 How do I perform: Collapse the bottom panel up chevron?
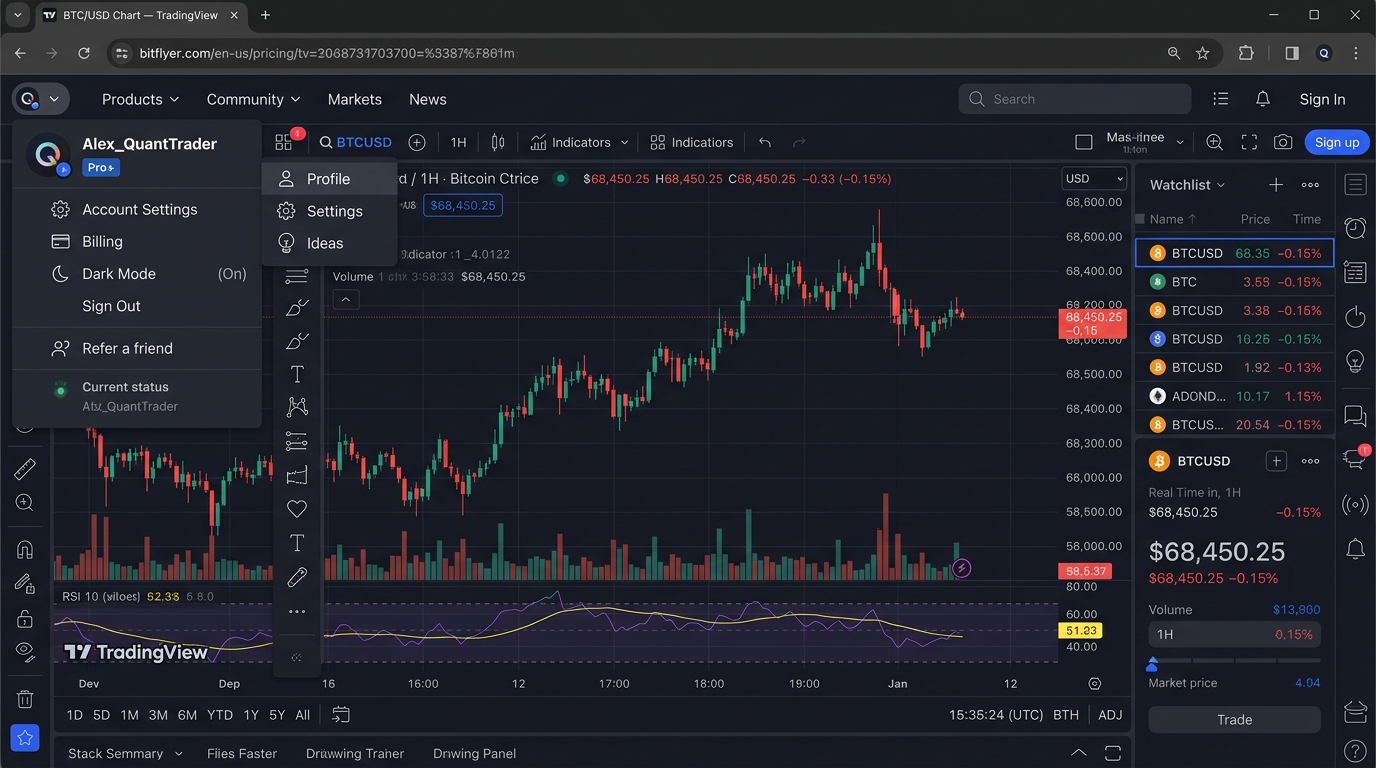tap(1078, 753)
